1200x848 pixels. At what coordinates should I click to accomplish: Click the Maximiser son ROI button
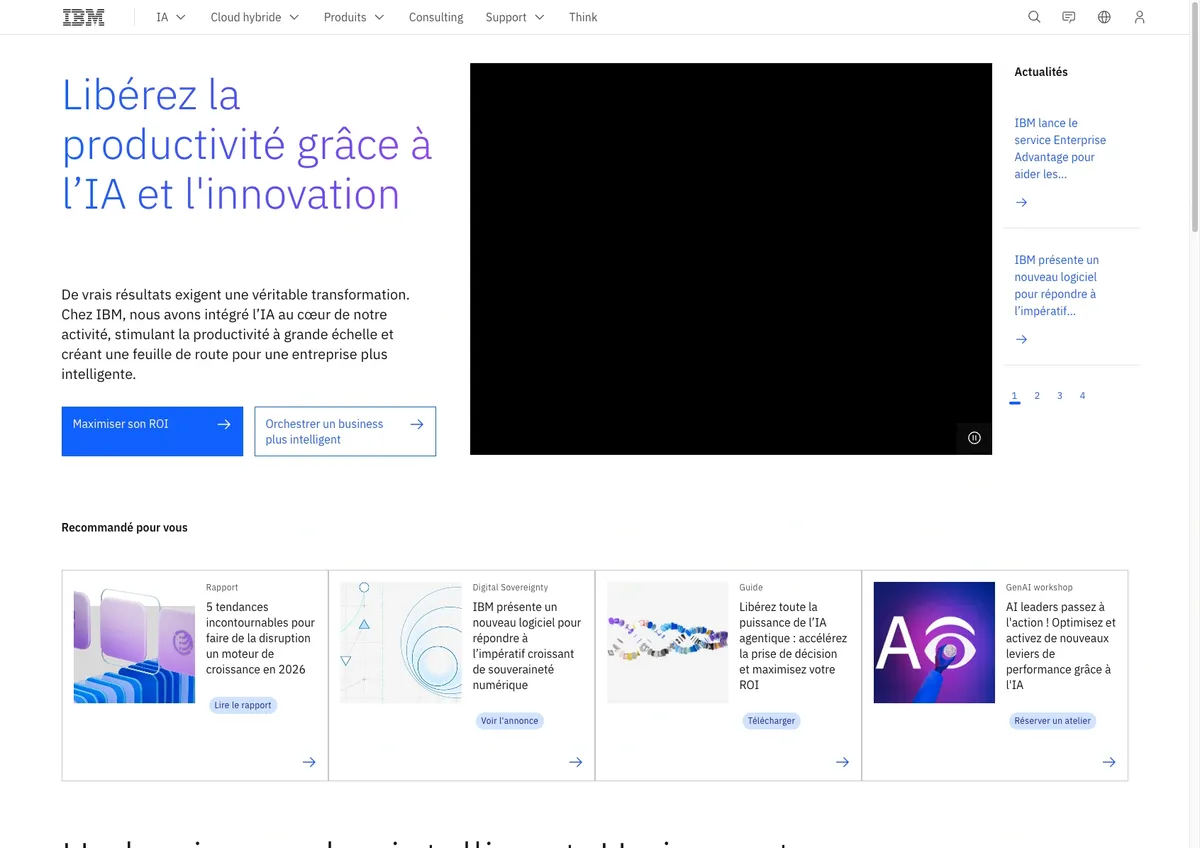point(152,431)
